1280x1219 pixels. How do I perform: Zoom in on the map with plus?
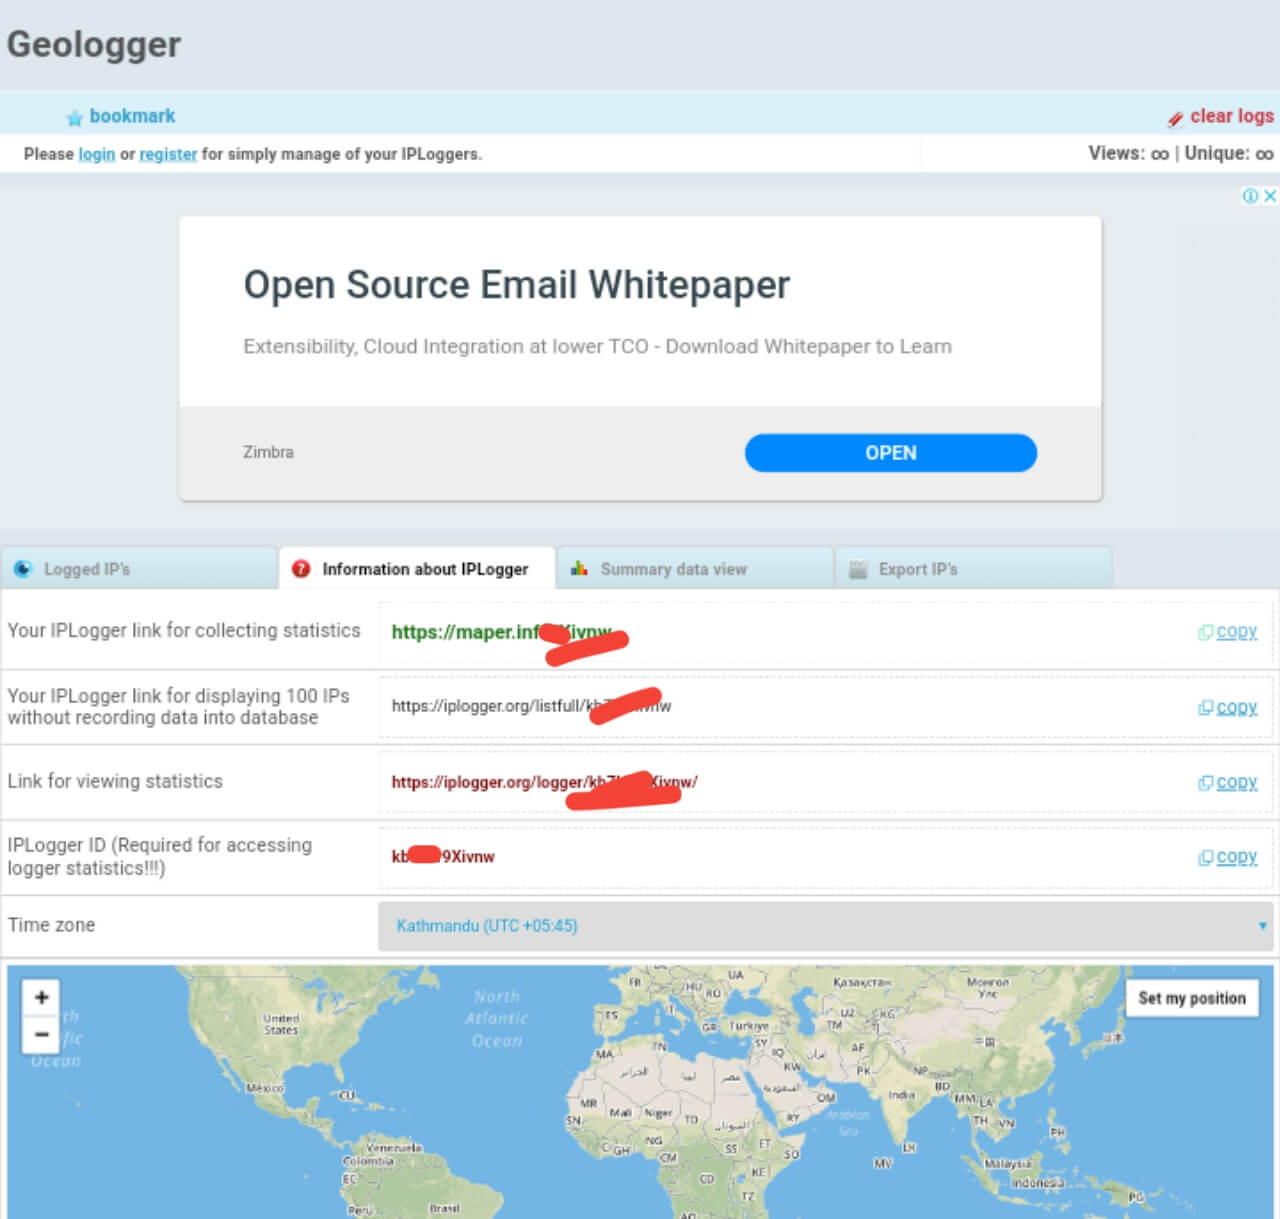point(41,997)
